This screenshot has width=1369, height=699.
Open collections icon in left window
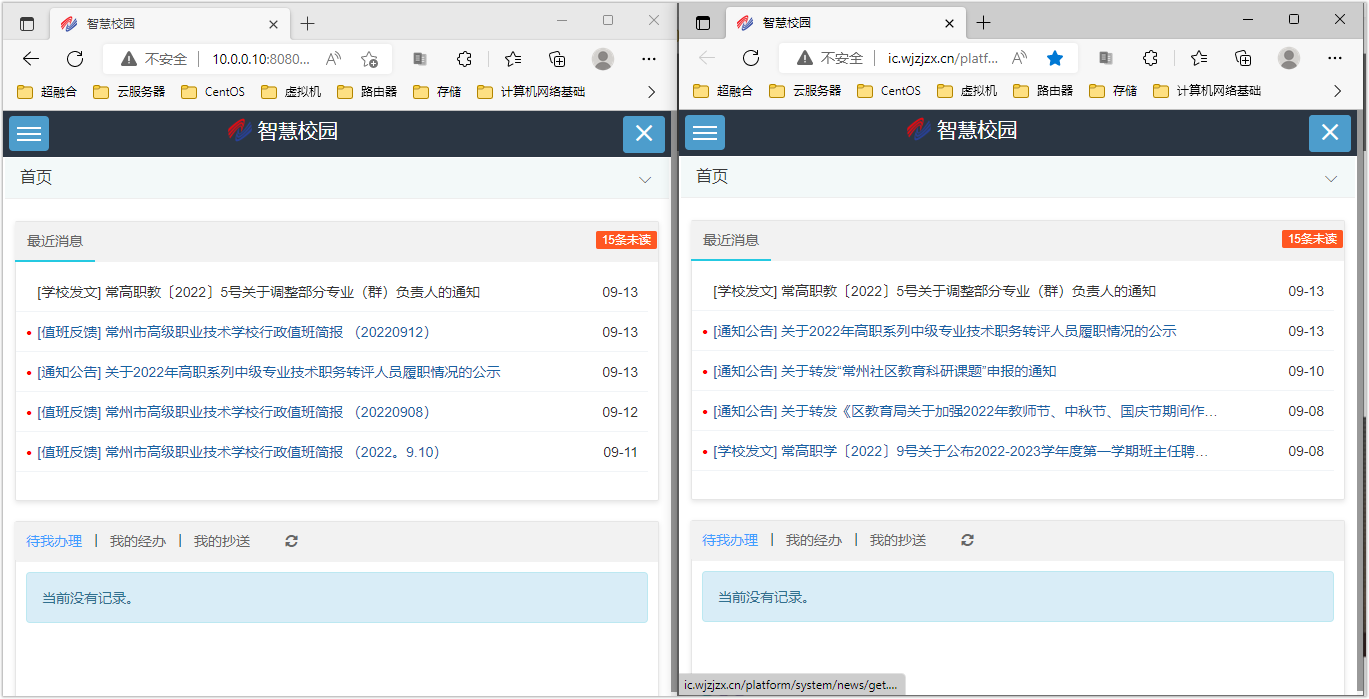(558, 59)
